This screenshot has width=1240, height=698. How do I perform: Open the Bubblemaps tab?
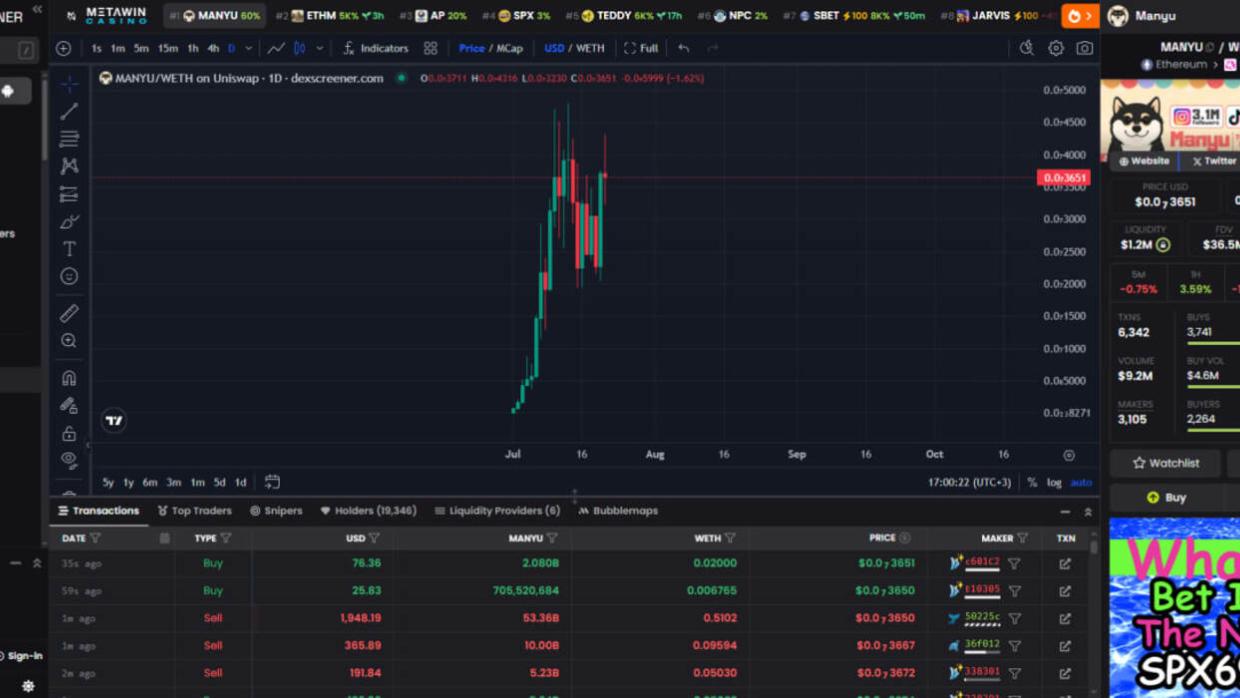click(618, 511)
